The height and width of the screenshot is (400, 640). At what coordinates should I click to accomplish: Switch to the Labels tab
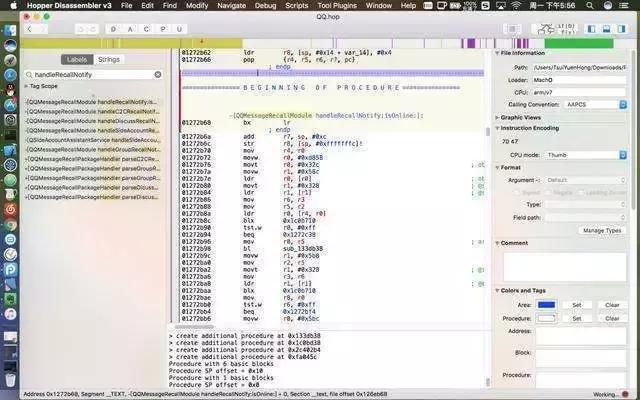click(x=77, y=60)
